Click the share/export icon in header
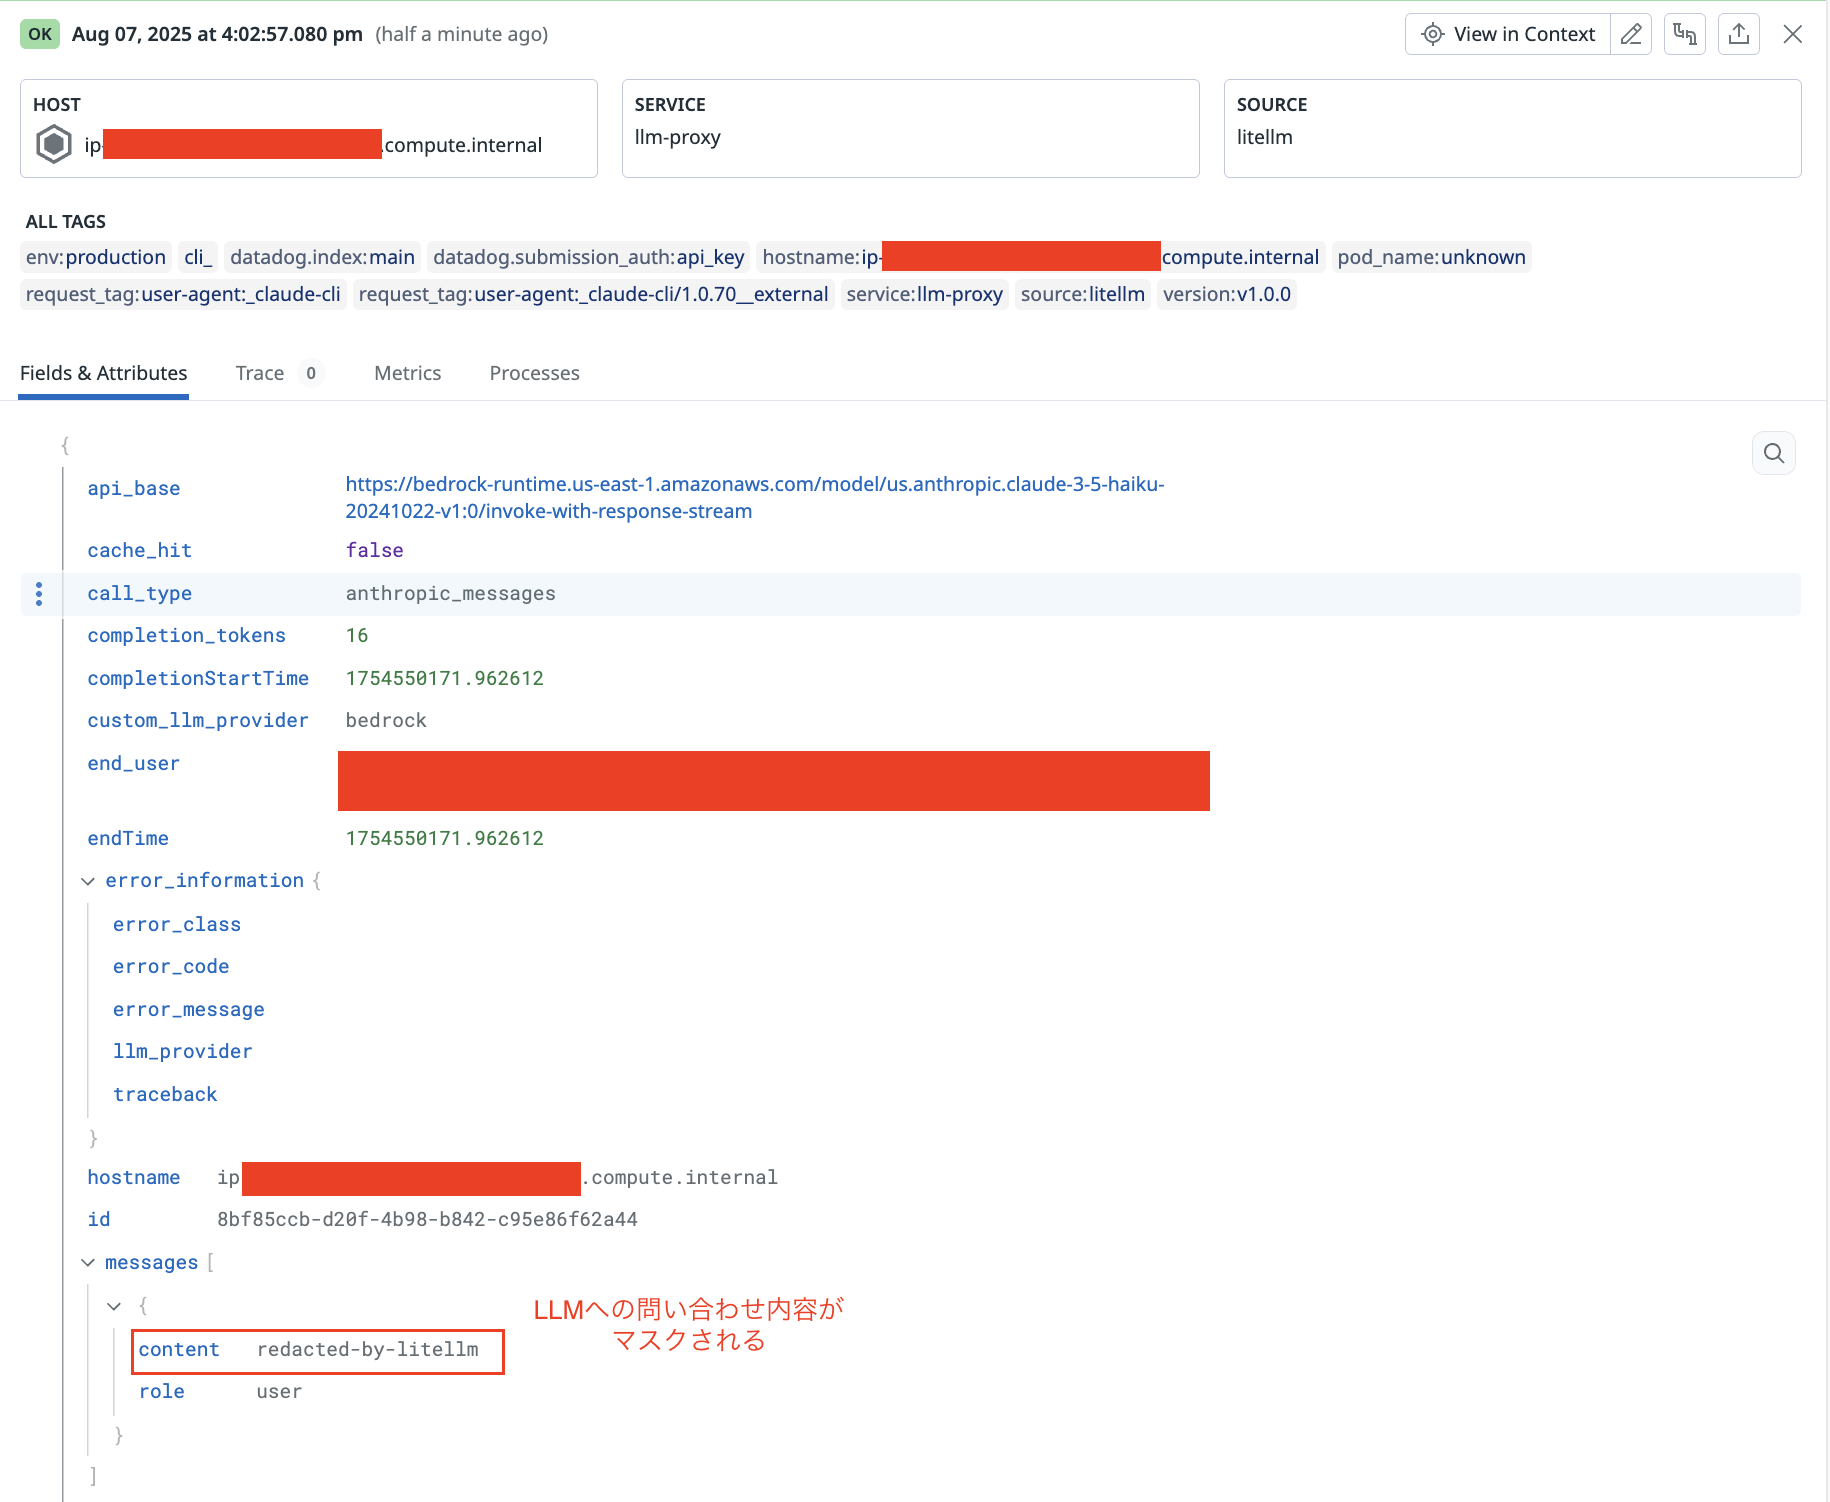Viewport: 1830px width, 1502px height. [x=1739, y=34]
